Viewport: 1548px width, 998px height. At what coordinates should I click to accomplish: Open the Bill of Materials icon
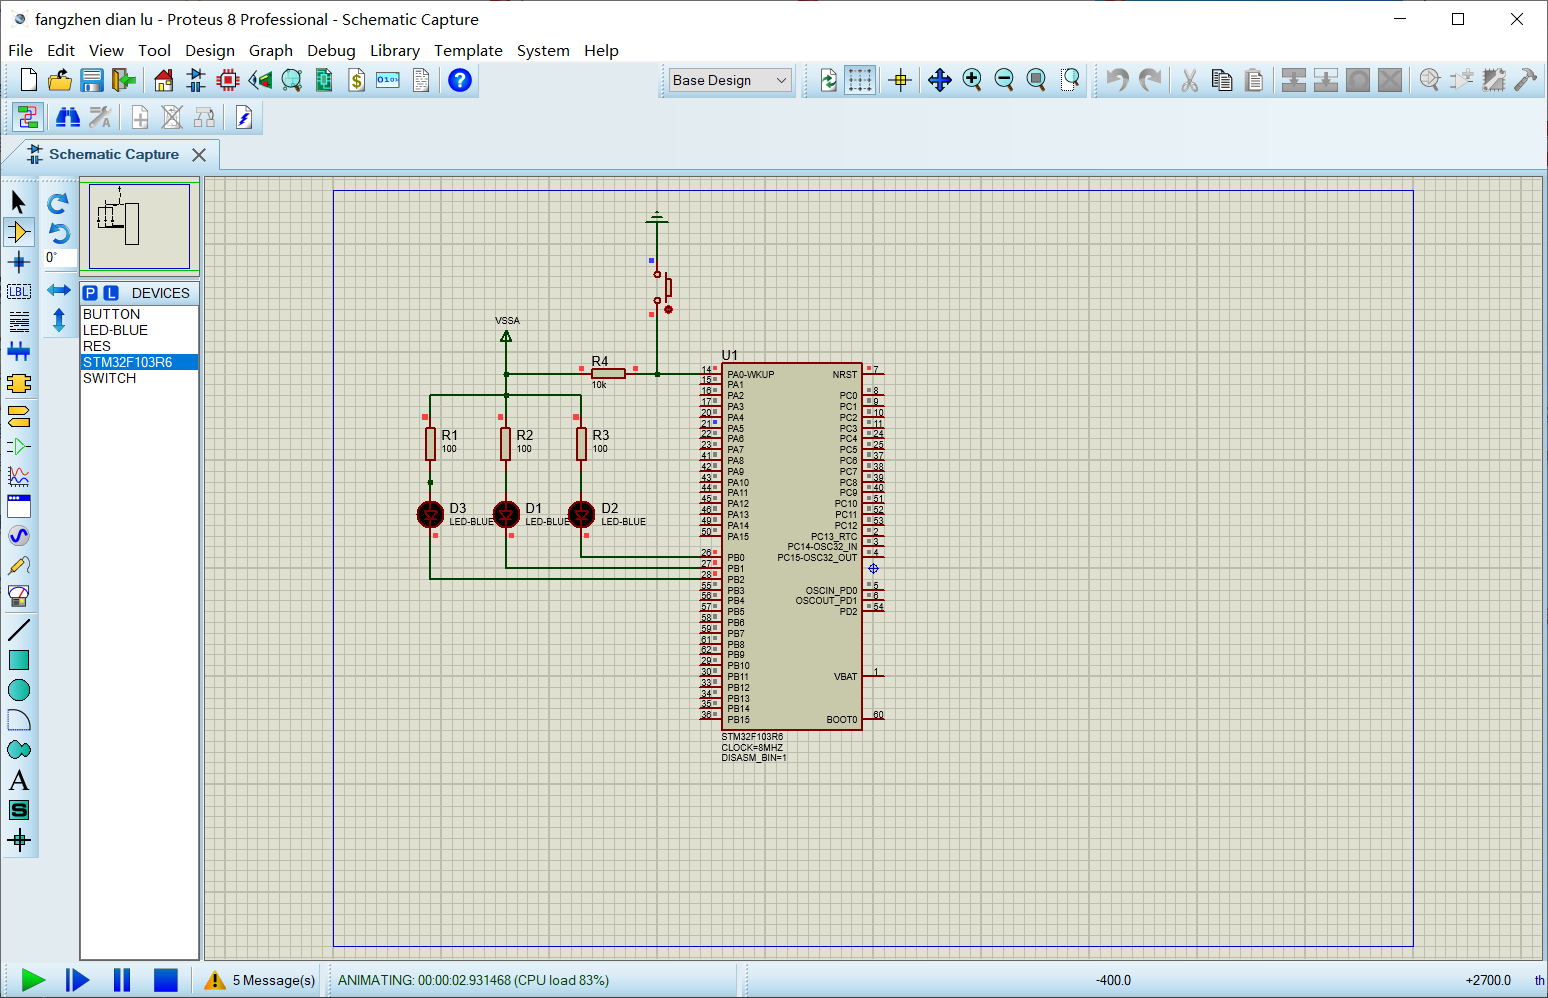(x=356, y=80)
